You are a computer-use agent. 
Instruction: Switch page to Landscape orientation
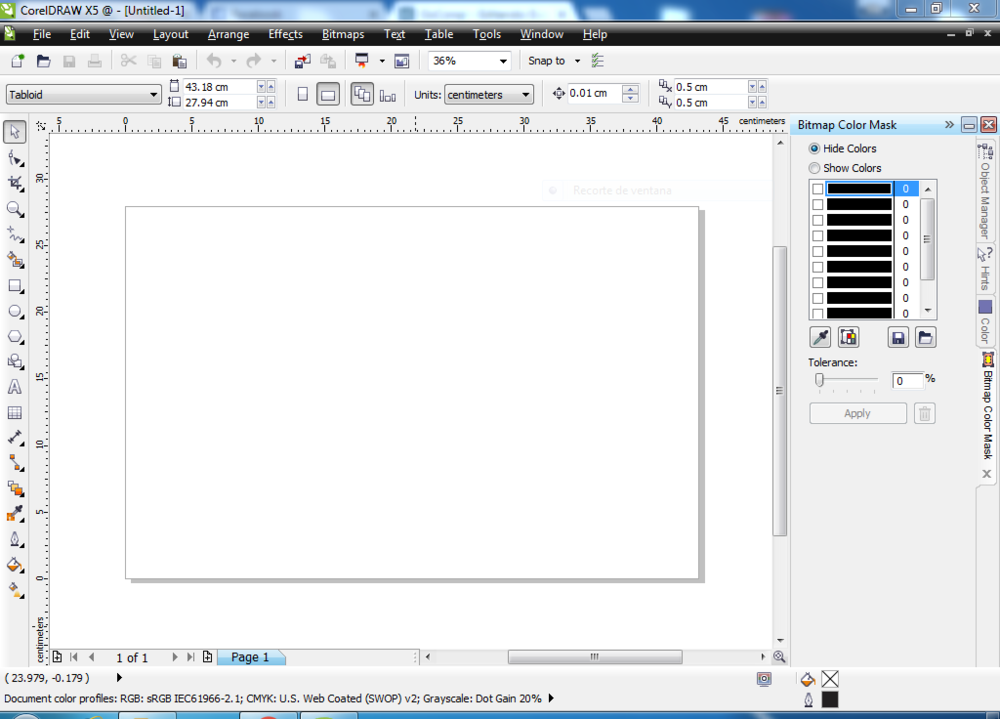(x=328, y=94)
